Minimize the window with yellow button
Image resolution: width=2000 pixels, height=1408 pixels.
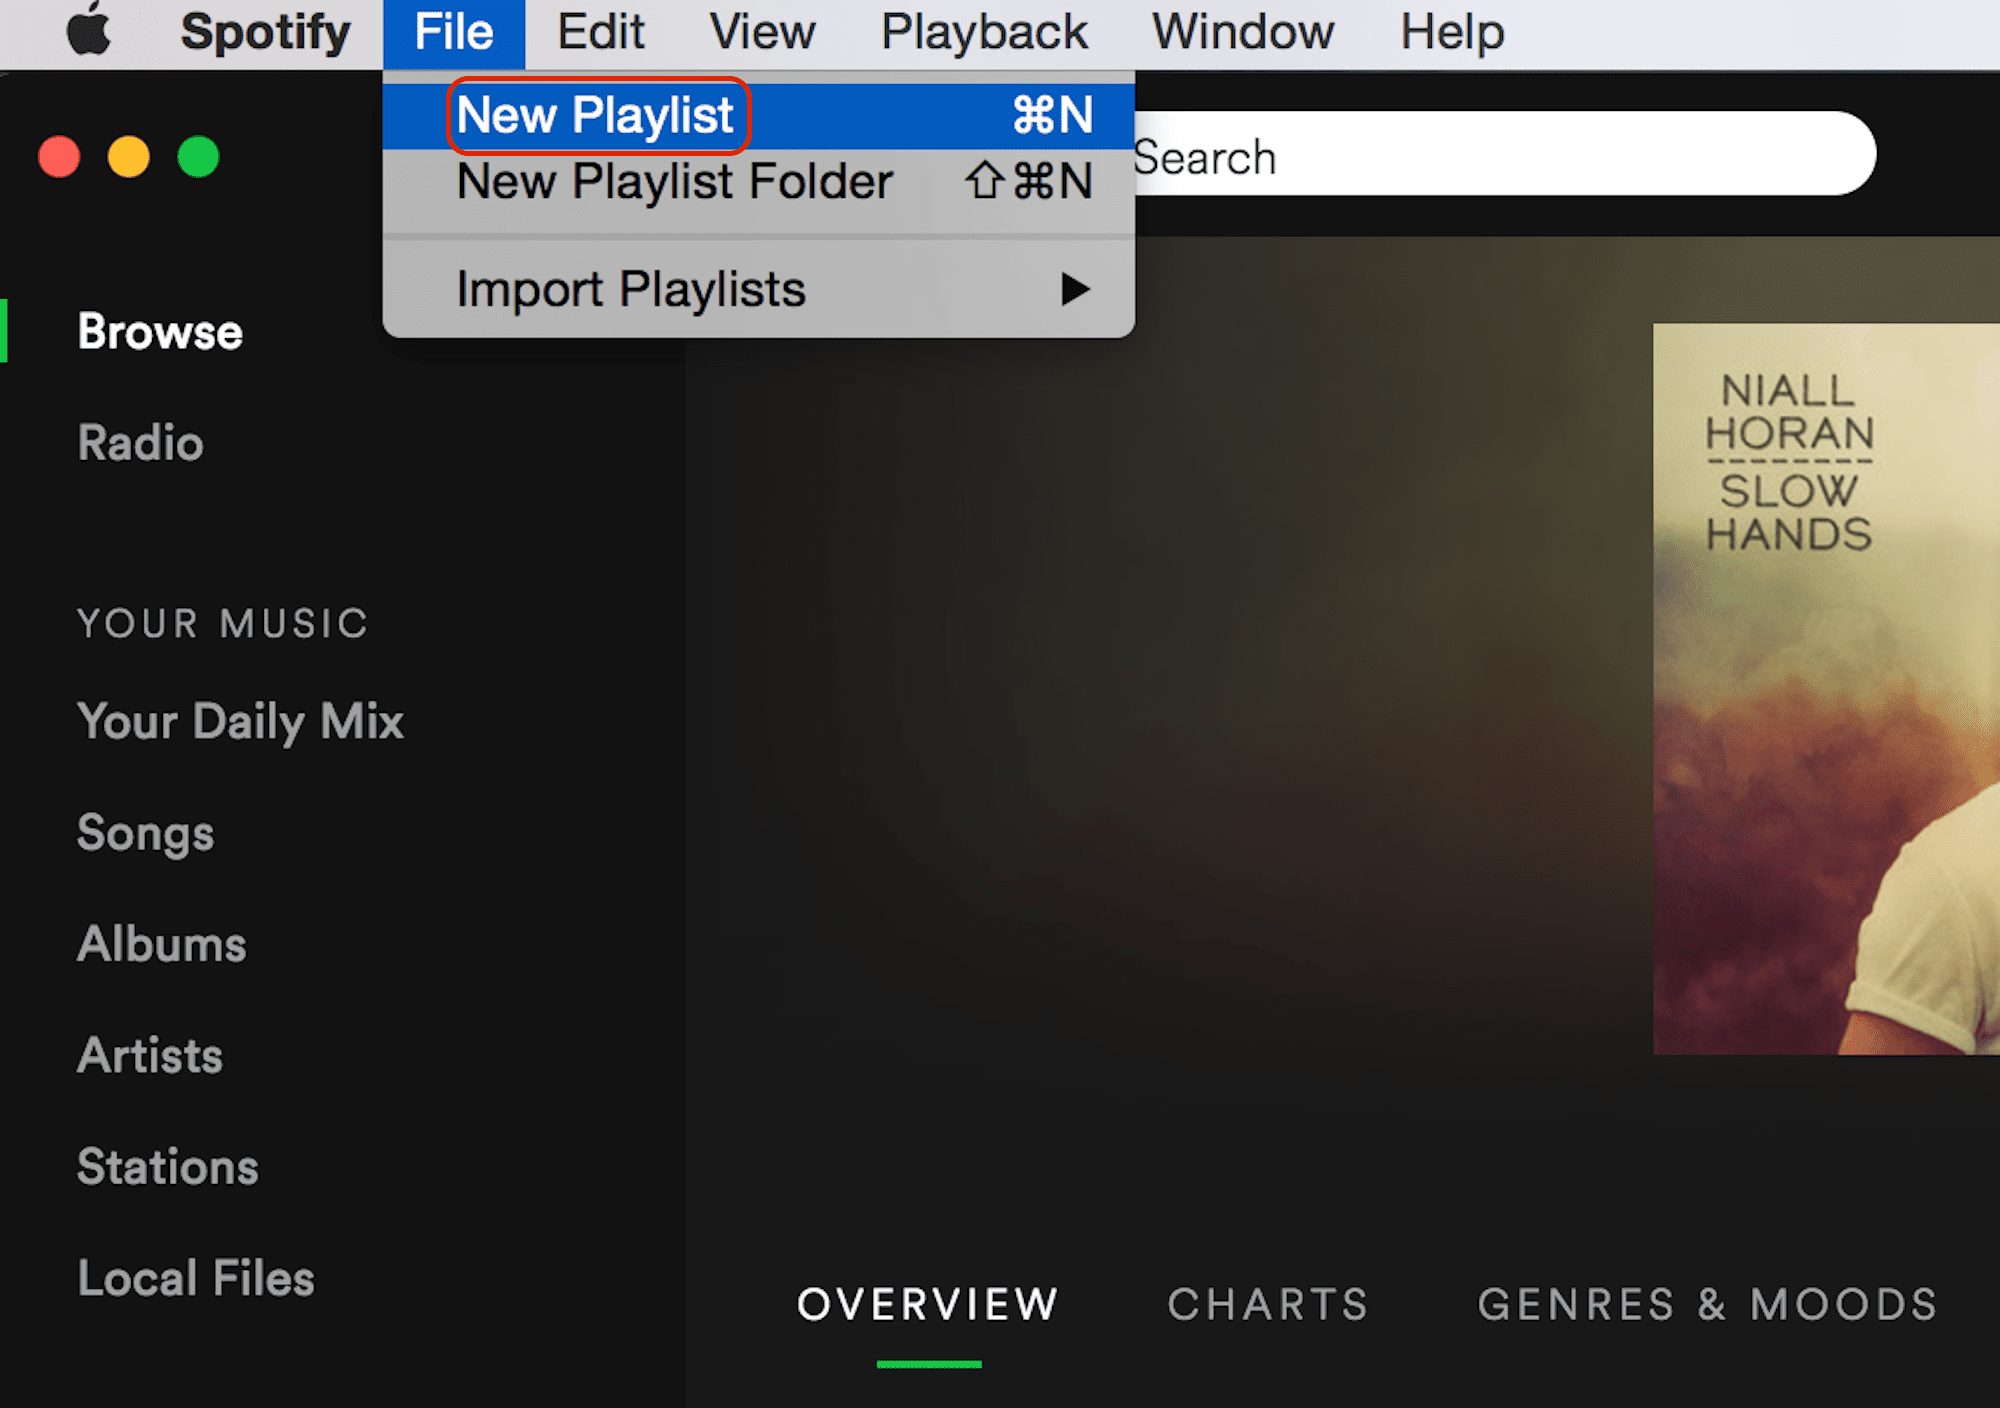pyautogui.click(x=128, y=157)
